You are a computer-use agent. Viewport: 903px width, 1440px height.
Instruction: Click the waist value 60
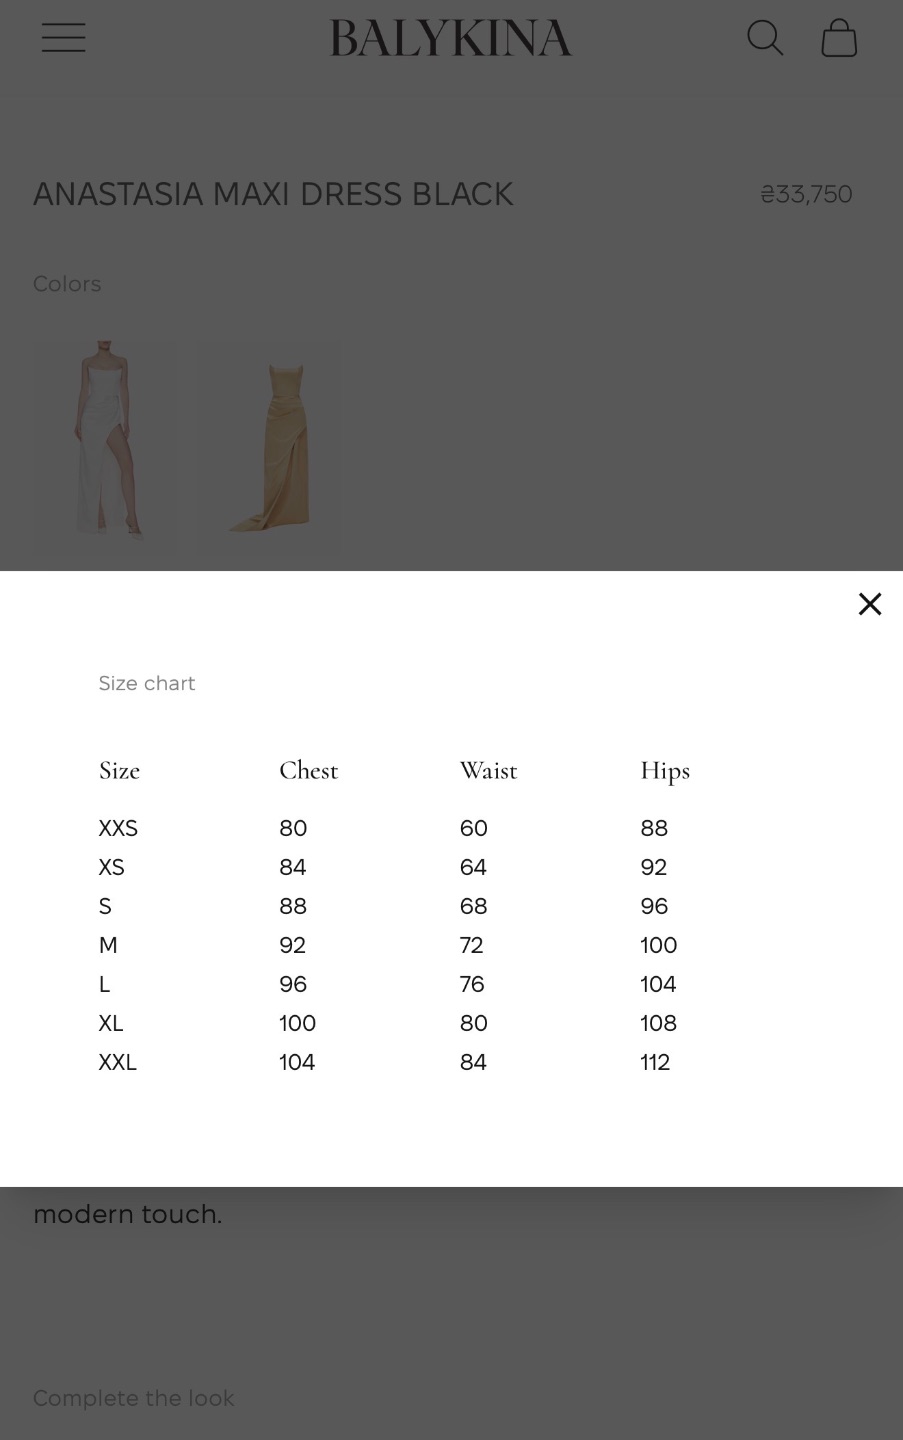coord(473,828)
